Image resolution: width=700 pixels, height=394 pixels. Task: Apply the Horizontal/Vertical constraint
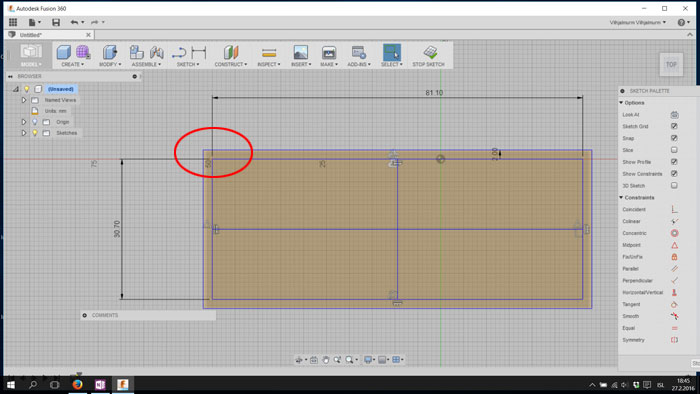click(x=675, y=292)
